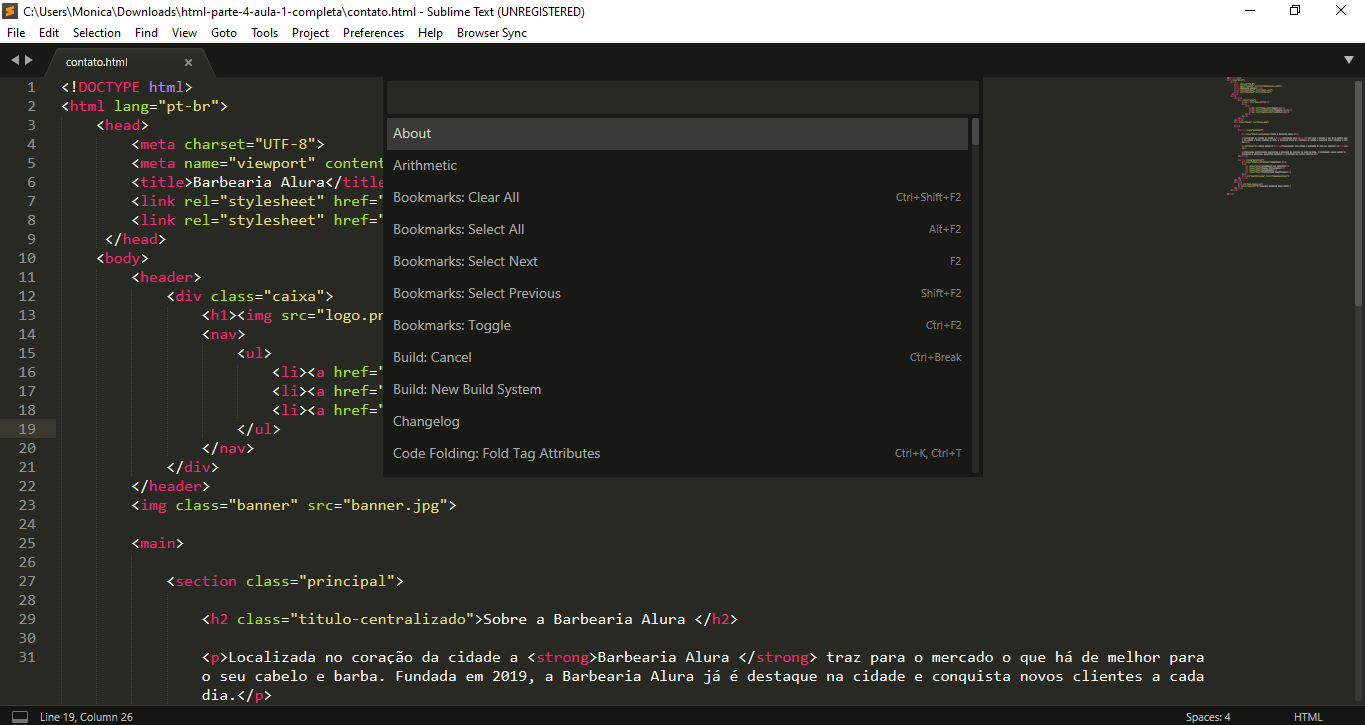
Task: Open the Goto menu
Action: pos(224,33)
